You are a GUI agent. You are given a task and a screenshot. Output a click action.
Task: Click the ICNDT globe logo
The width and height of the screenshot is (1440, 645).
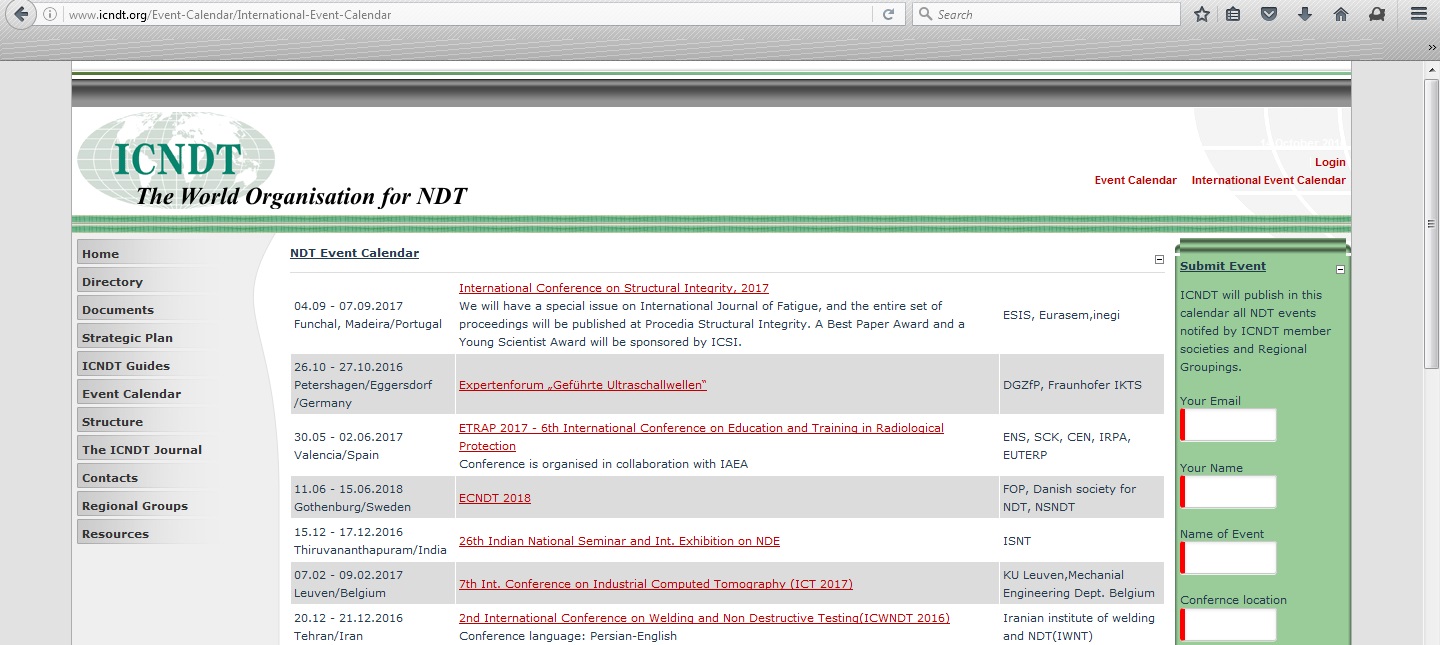pyautogui.click(x=176, y=158)
